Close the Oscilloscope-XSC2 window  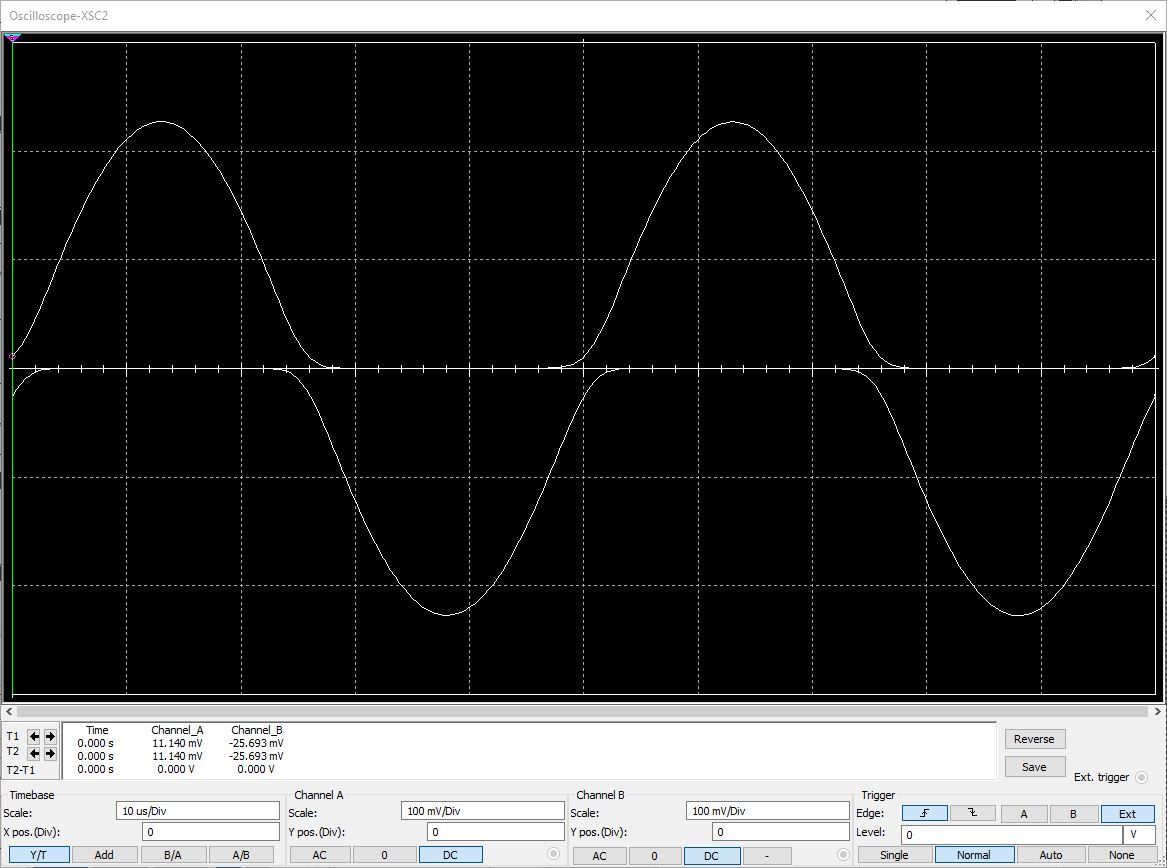tap(1150, 16)
